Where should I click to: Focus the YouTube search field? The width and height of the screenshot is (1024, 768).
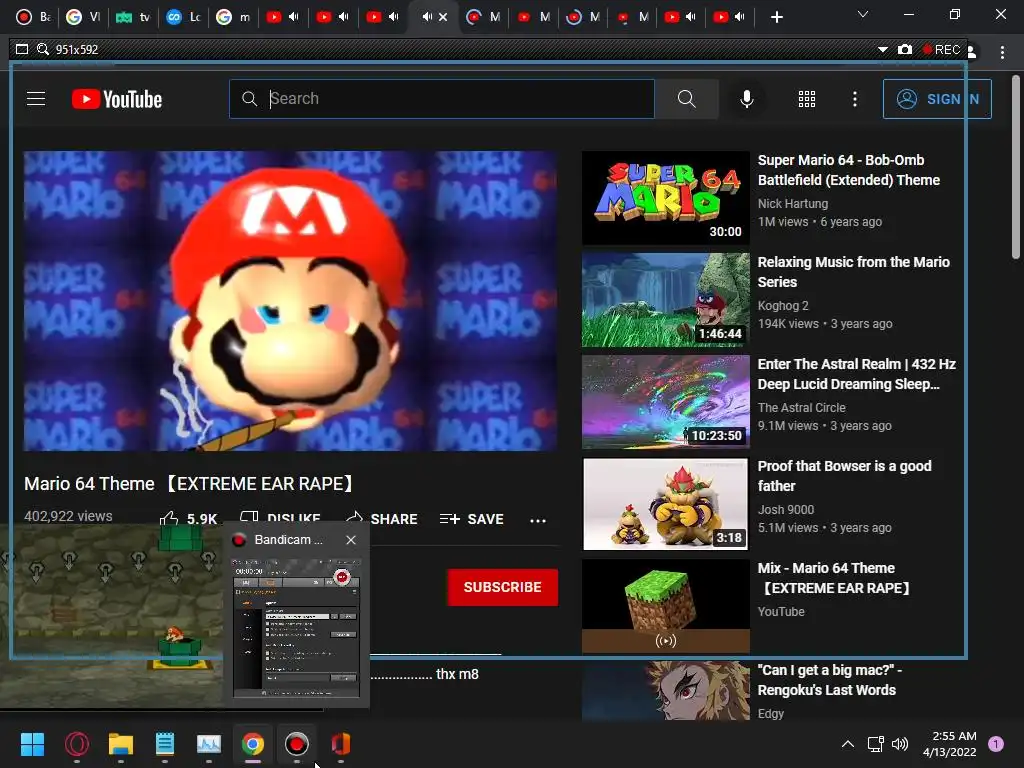441,99
